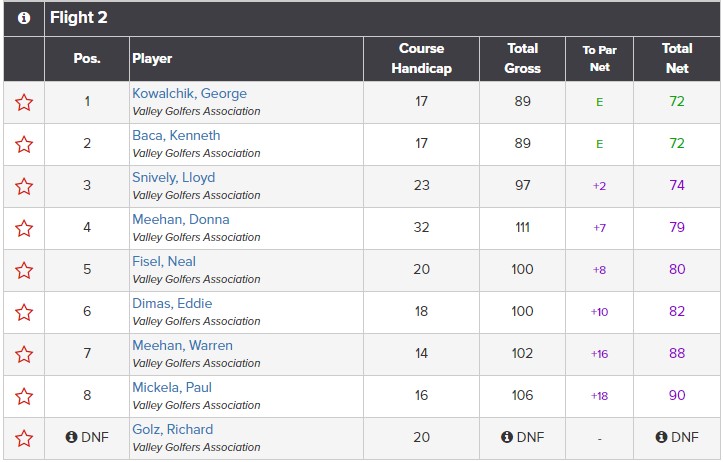Star Lloyd Snively's row
Image resolution: width=723 pixels, height=462 pixels.
tap(24, 186)
